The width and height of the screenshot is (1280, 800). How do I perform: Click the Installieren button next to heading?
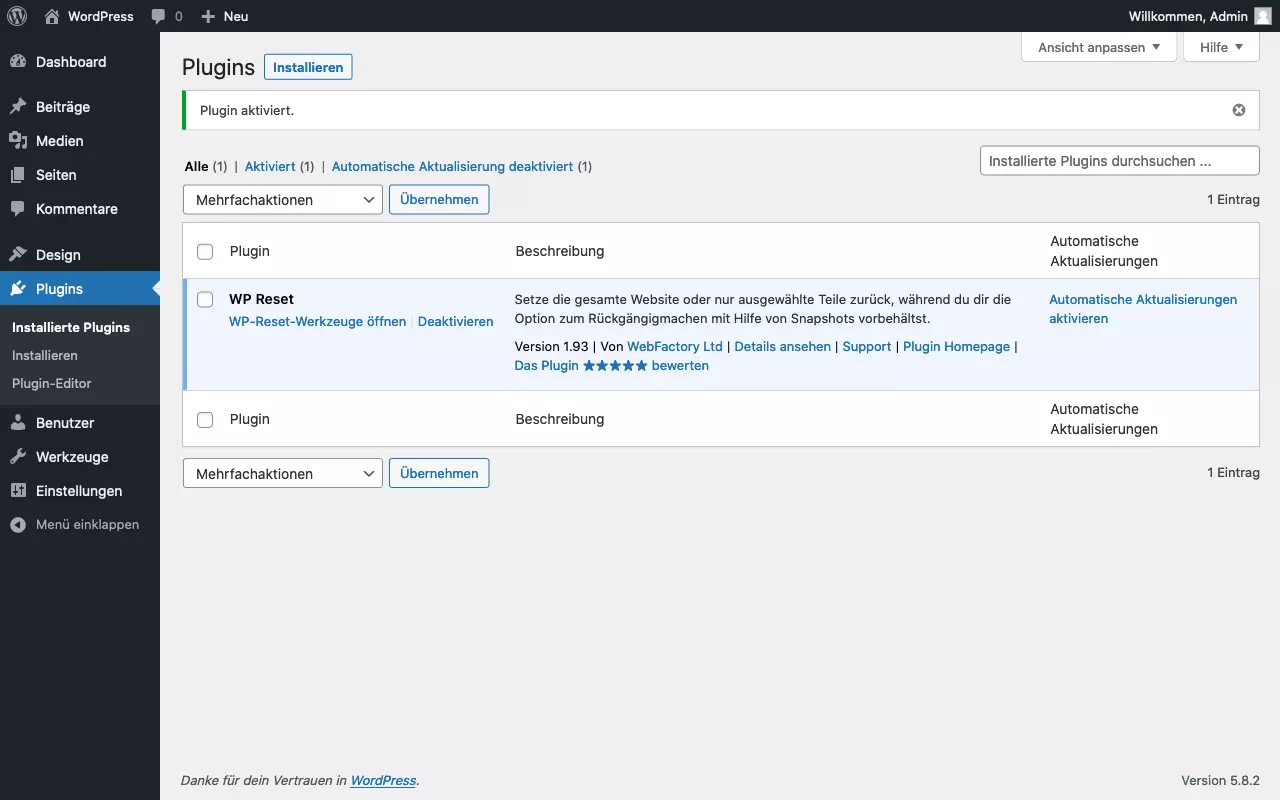tap(308, 67)
